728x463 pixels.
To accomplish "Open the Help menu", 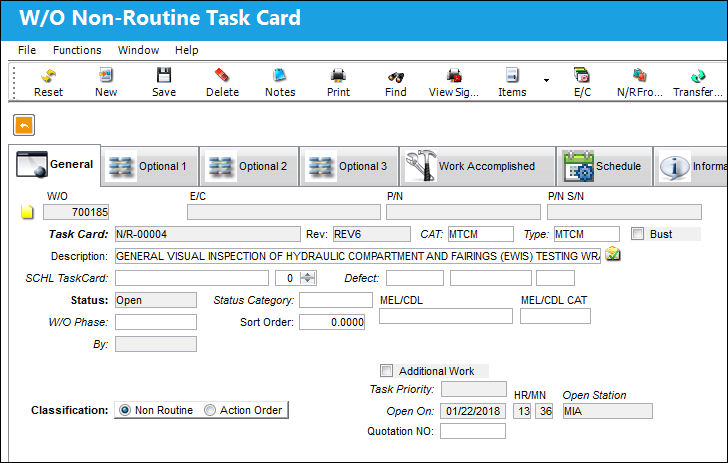I will (187, 50).
